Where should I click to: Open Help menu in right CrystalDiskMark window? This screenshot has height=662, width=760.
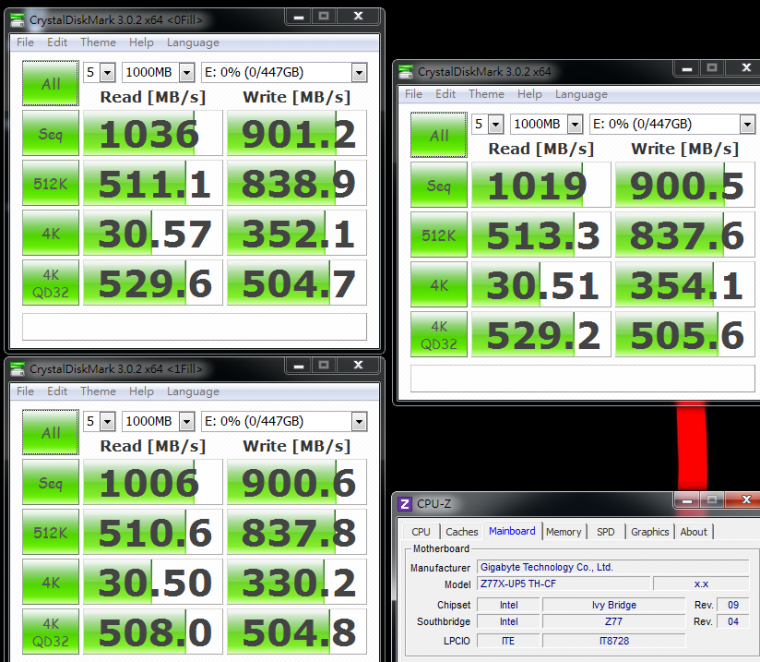[529, 94]
